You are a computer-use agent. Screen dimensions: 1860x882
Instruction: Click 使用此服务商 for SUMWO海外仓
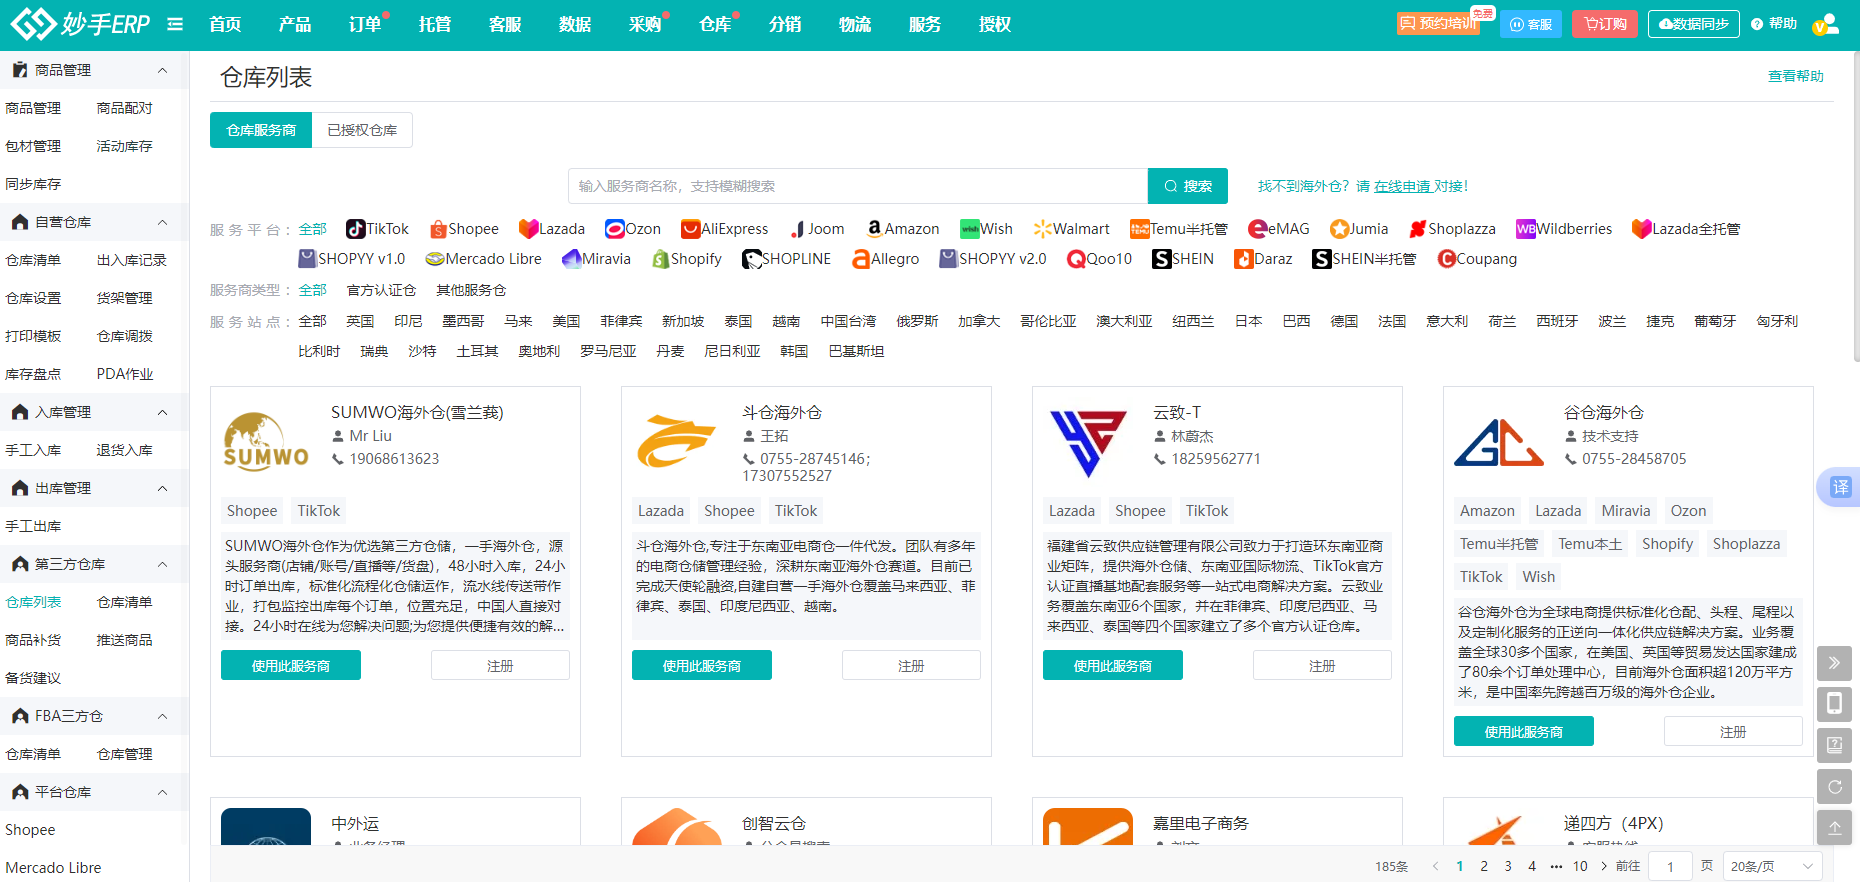[291, 665]
